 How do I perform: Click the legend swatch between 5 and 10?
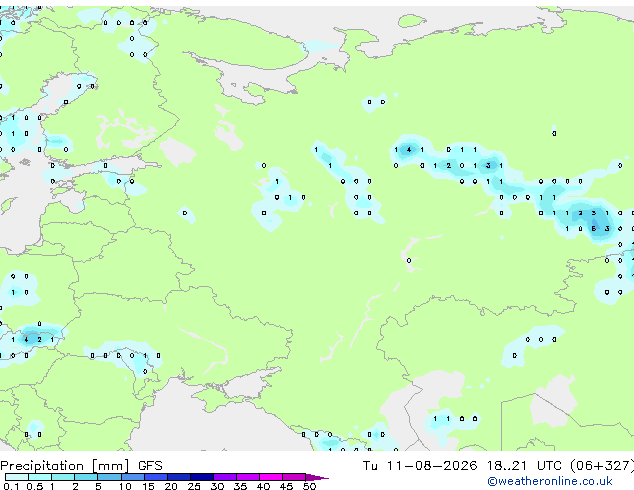[x=110, y=477]
